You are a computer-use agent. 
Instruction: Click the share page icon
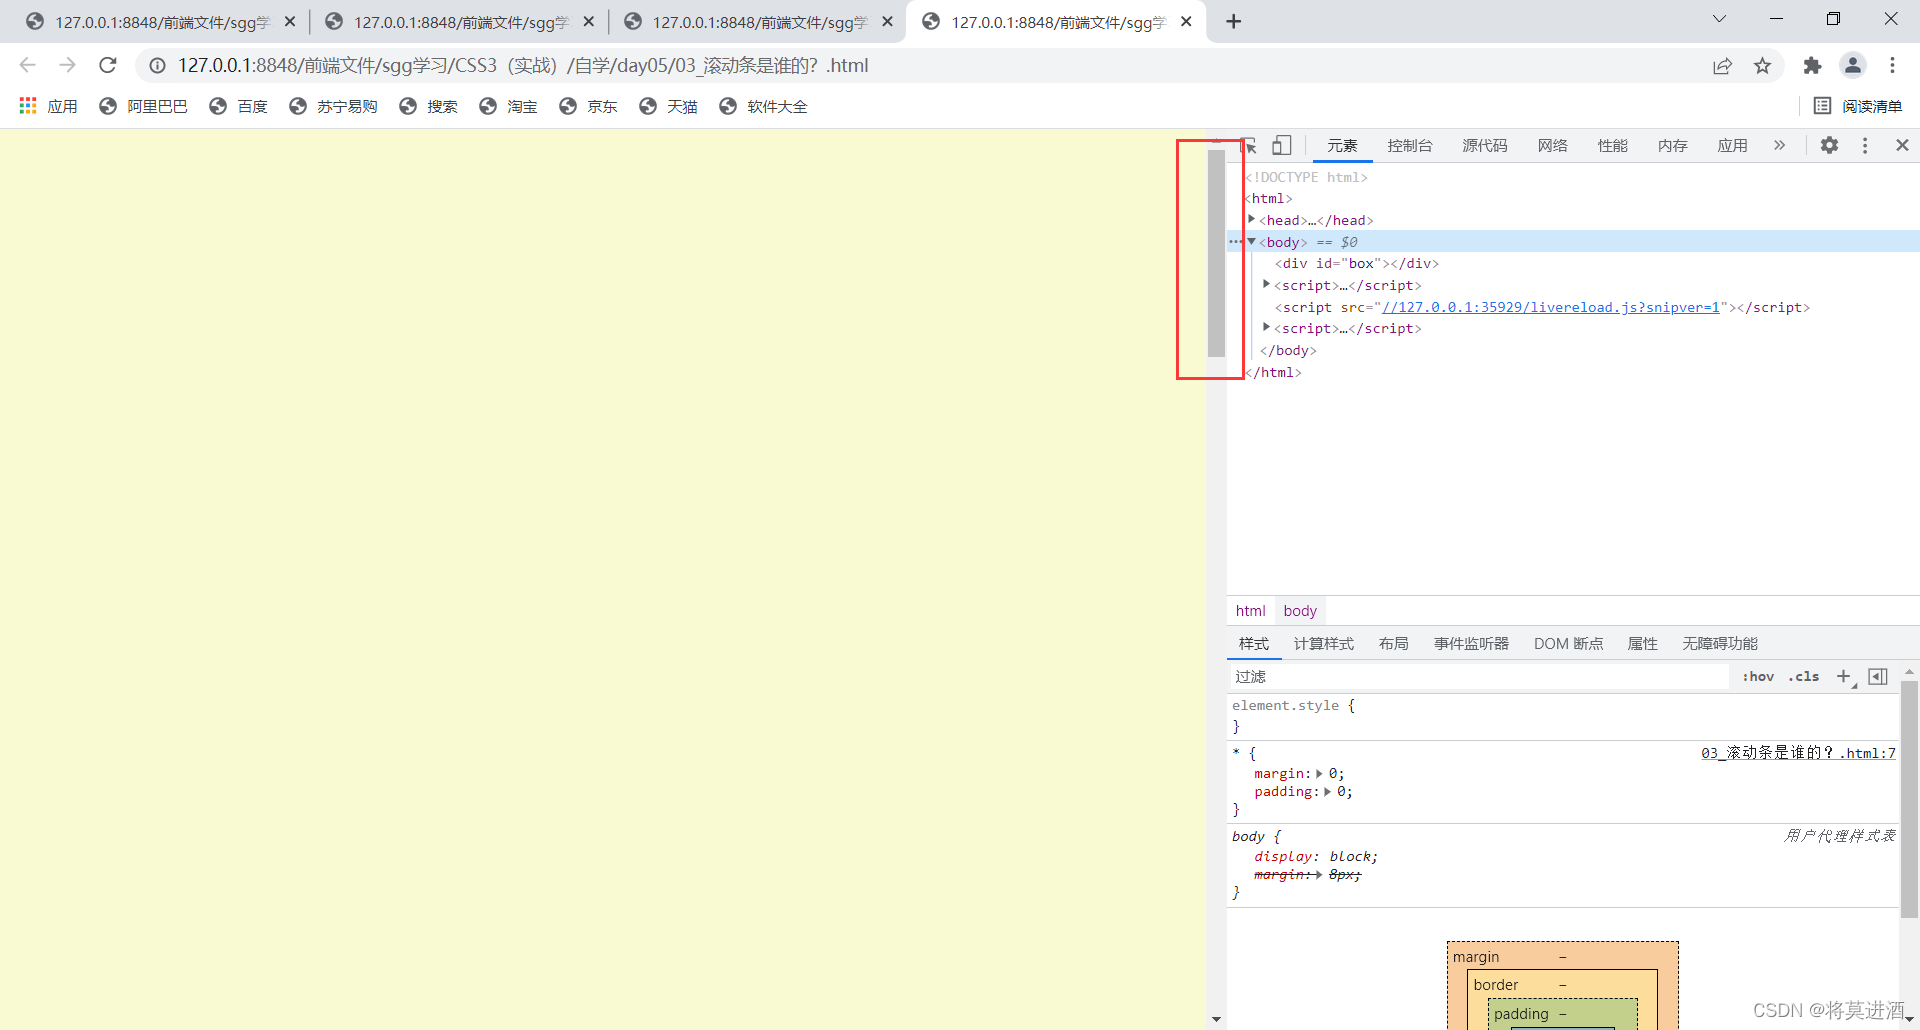click(1722, 66)
